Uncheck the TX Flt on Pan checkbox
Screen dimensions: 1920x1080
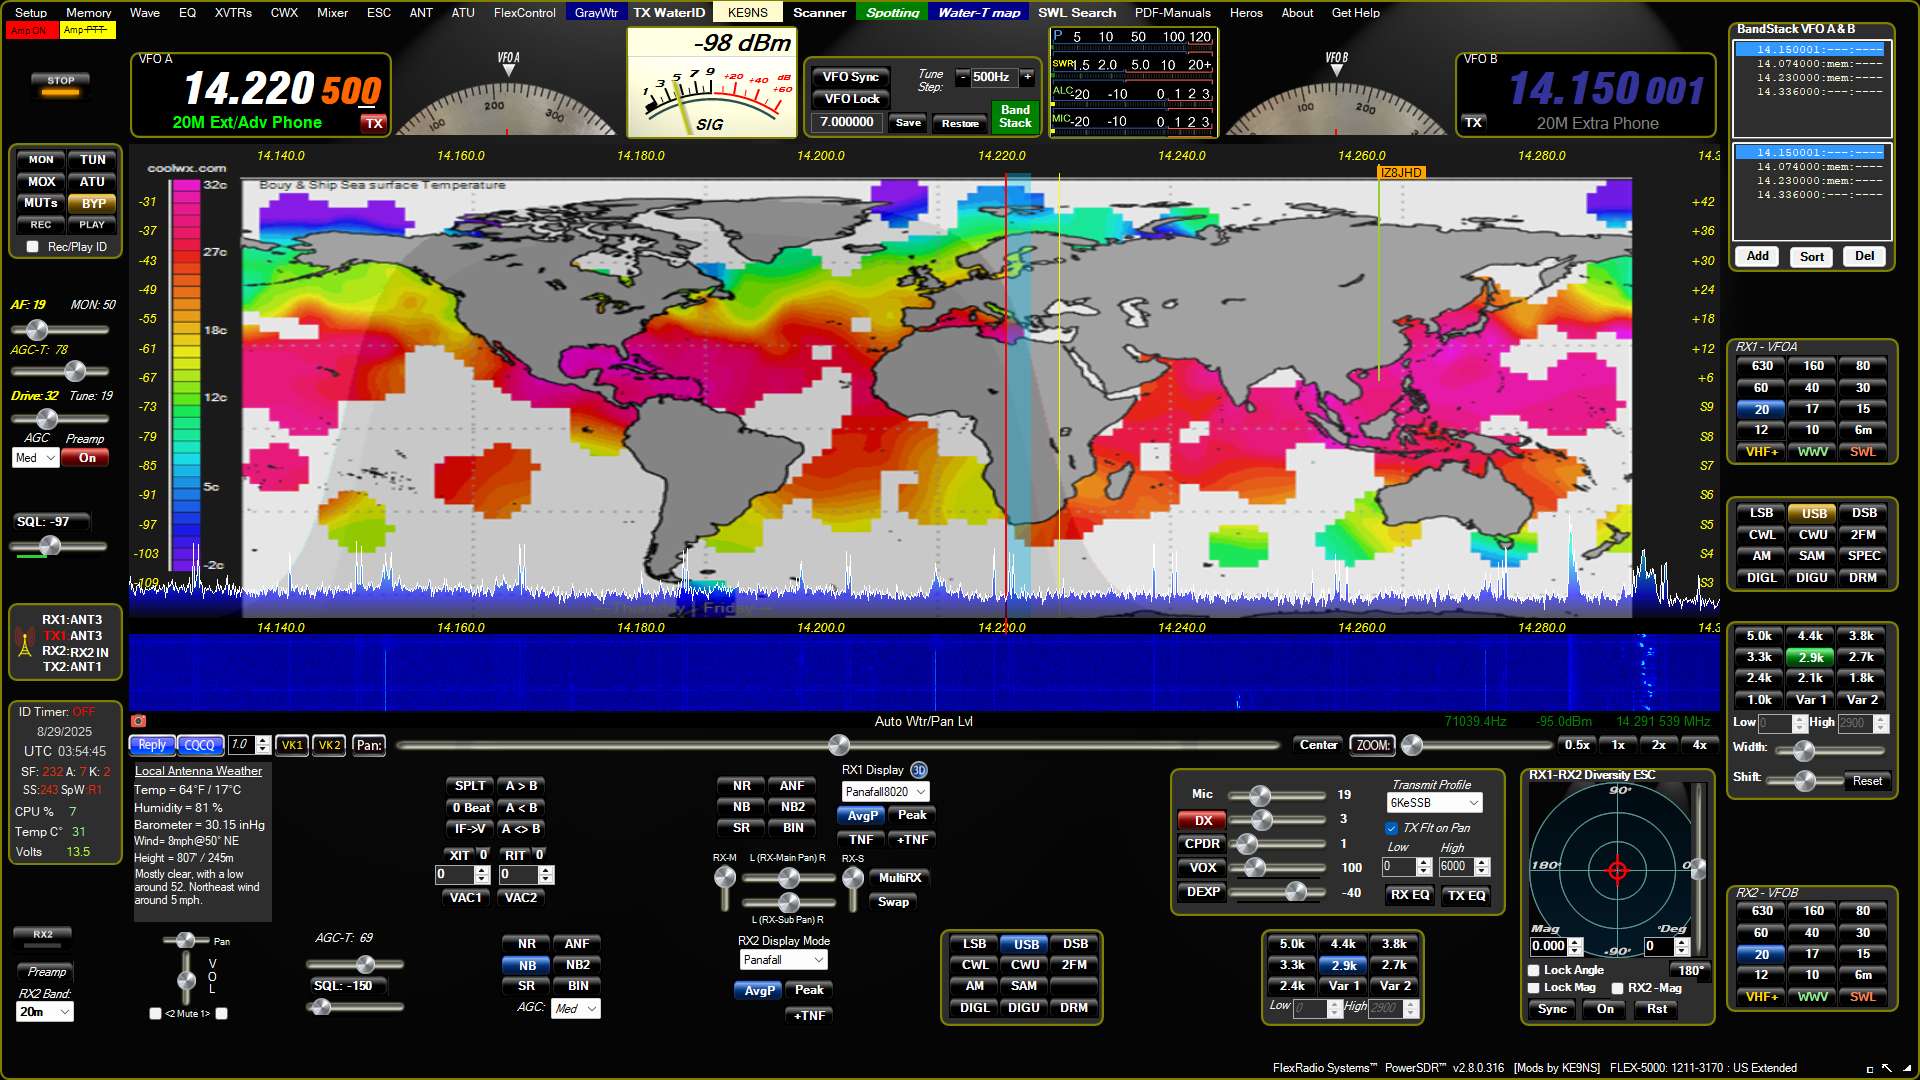point(1391,828)
